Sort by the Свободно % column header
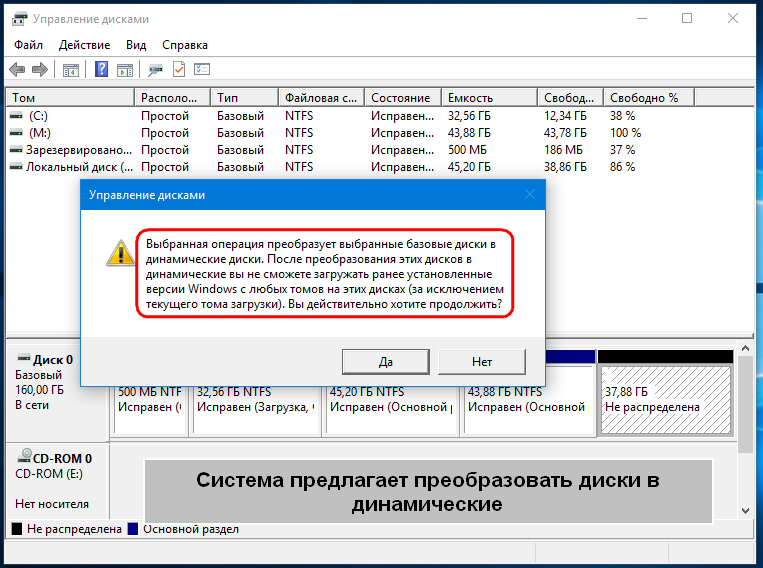763x568 pixels. coord(649,97)
